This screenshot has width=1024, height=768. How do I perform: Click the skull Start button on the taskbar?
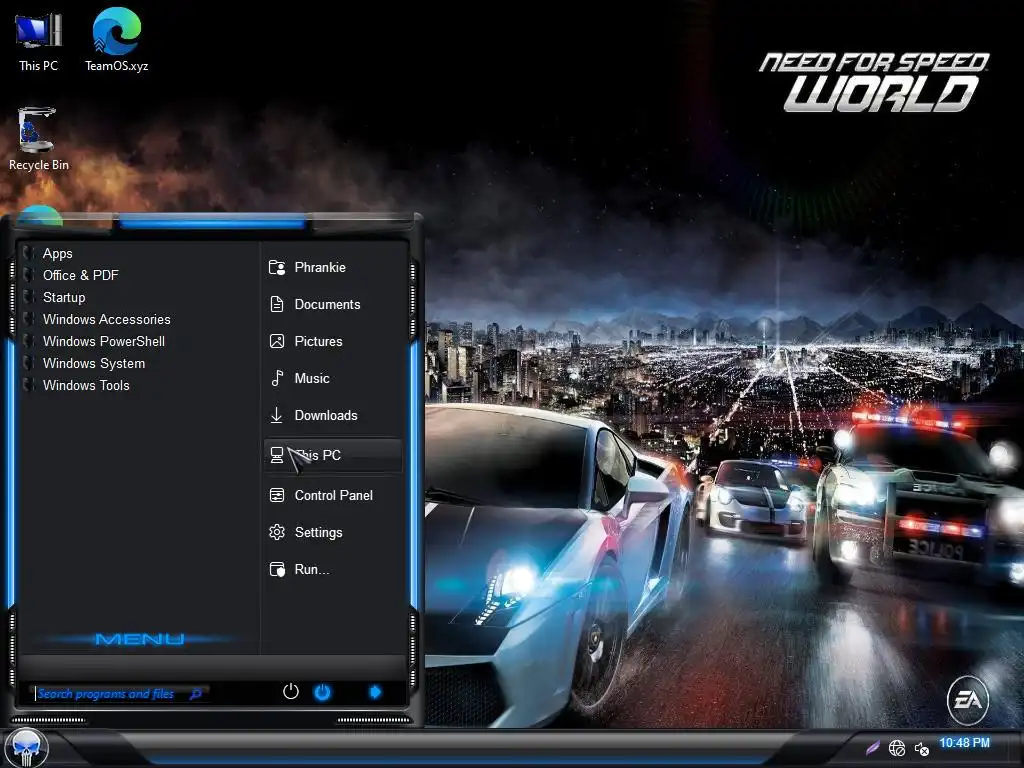coord(26,748)
